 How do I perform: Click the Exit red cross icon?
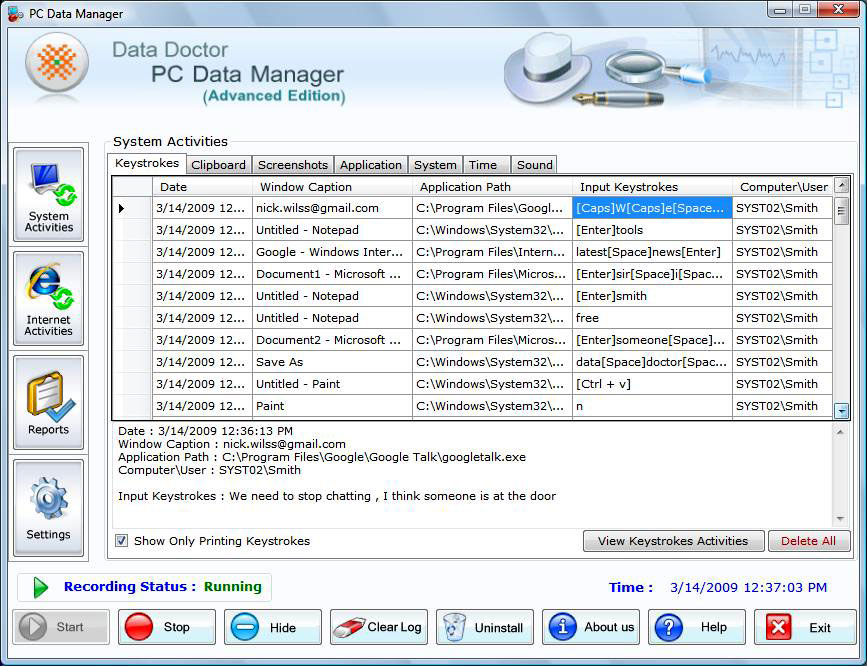click(x=779, y=627)
